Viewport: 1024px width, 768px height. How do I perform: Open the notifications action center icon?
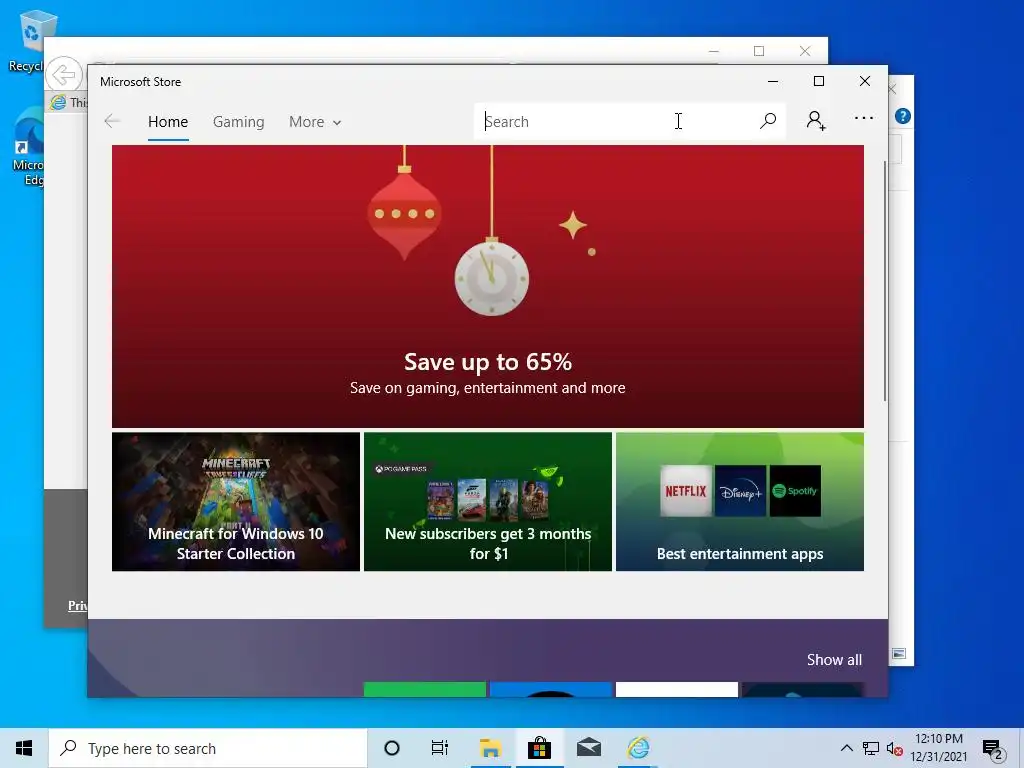tap(993, 749)
